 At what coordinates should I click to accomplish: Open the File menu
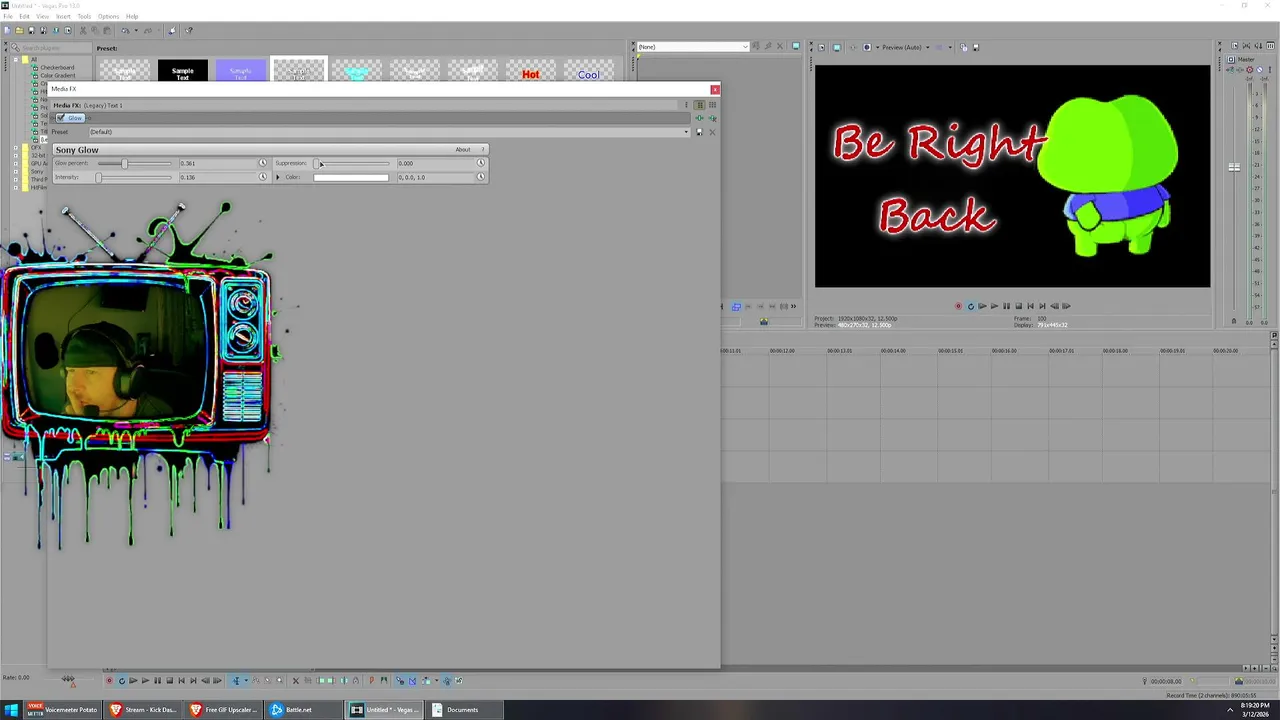pos(8,16)
